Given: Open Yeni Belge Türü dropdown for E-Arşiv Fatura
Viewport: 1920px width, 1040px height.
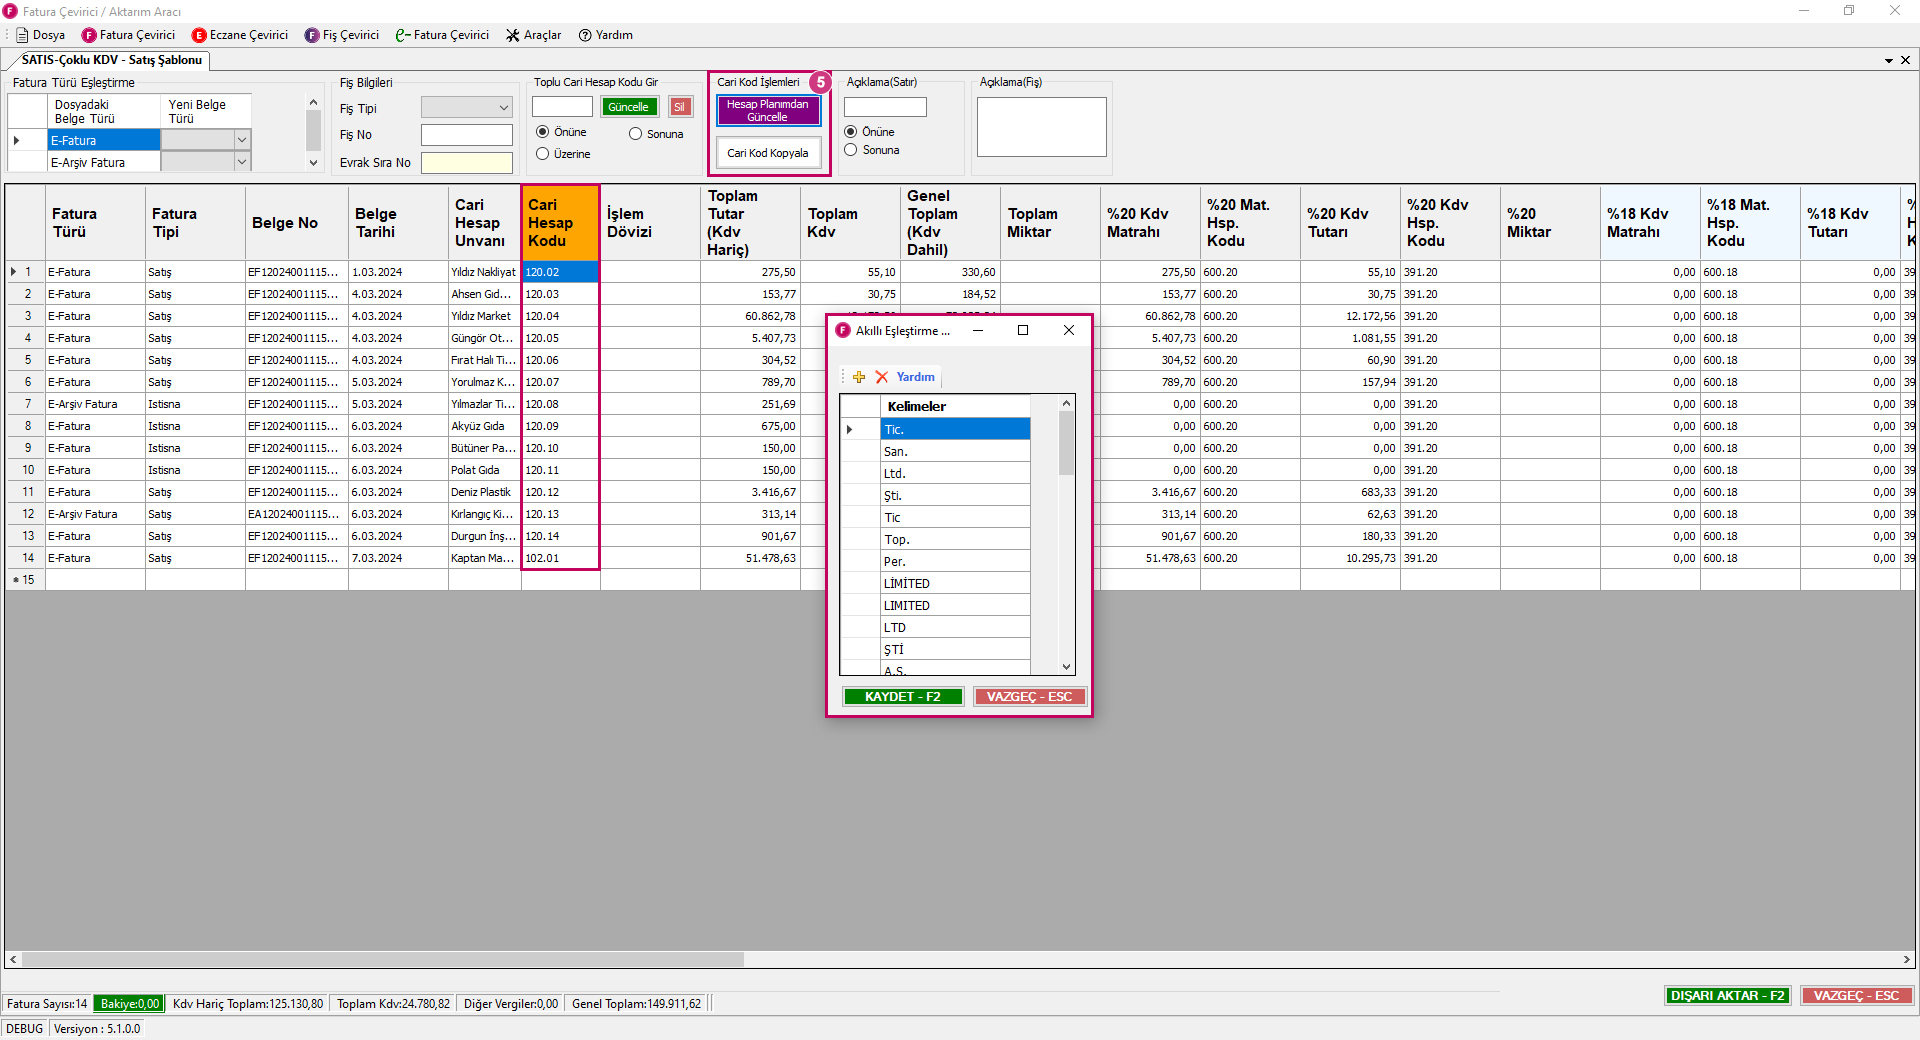Looking at the screenshot, I should click(241, 162).
